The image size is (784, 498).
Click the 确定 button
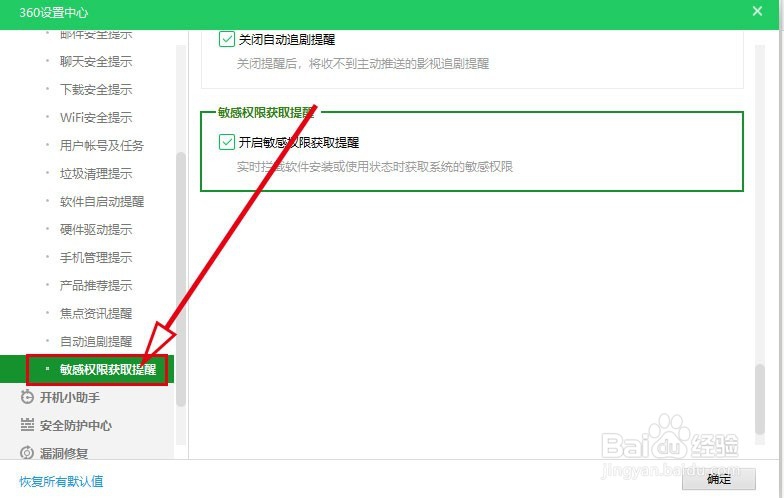718,479
